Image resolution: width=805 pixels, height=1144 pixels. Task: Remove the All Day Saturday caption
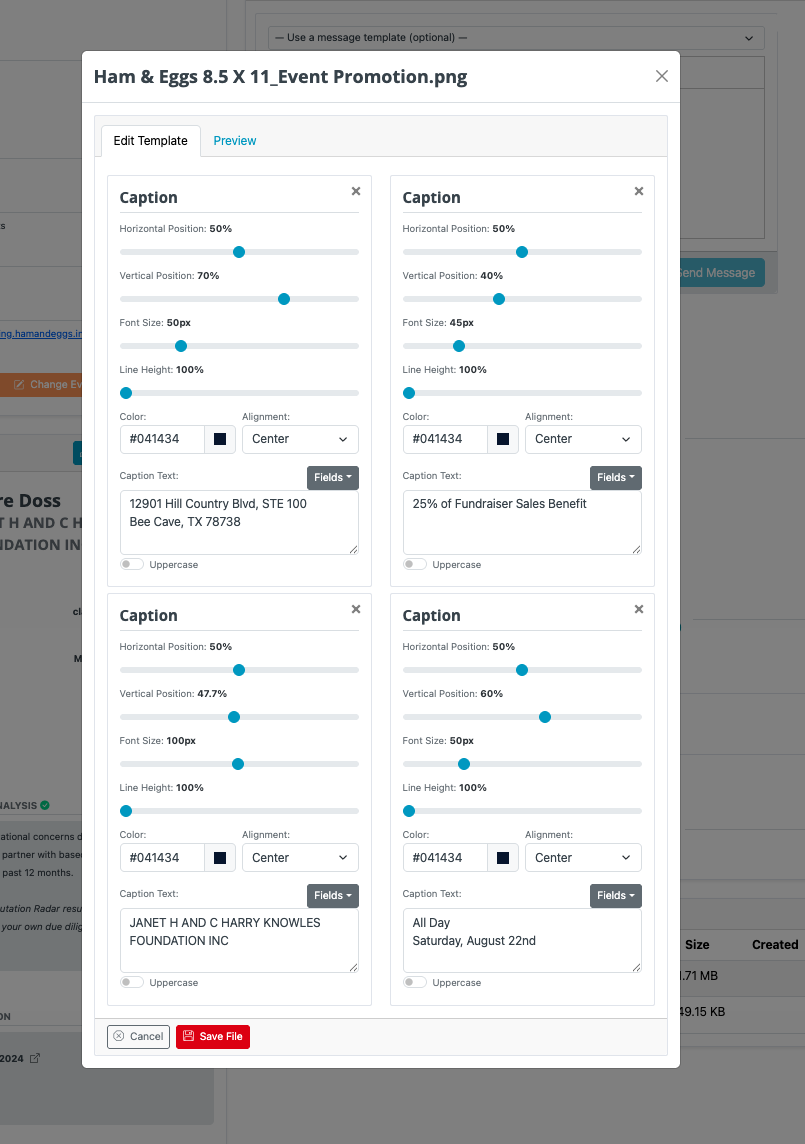639,609
